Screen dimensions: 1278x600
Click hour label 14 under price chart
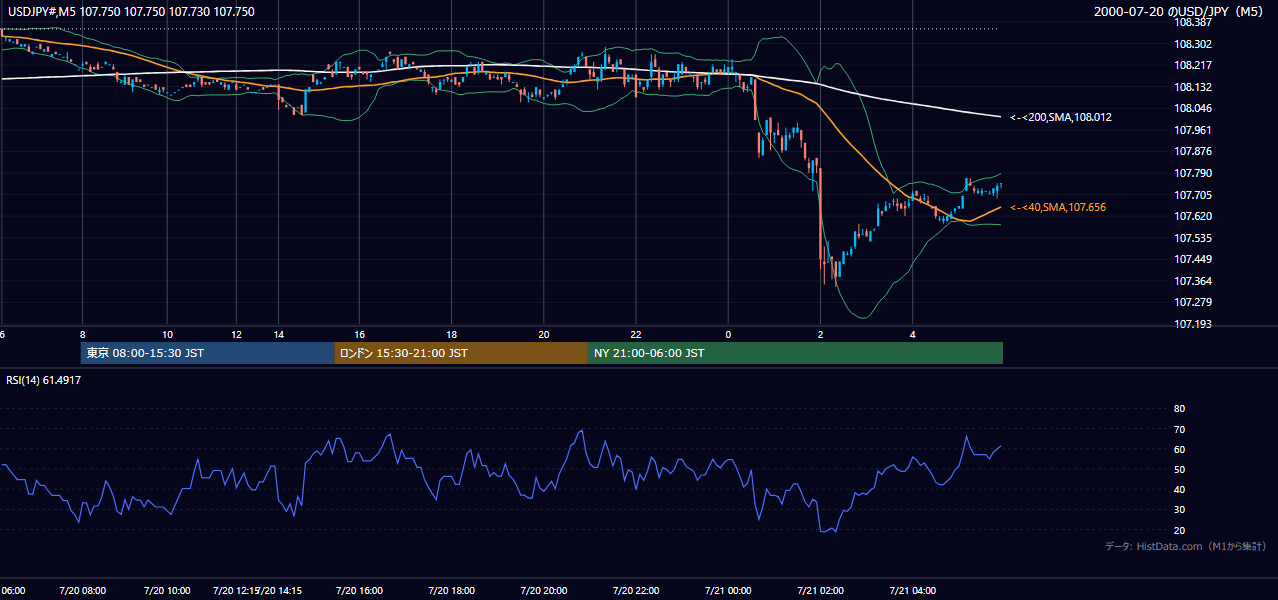279,334
